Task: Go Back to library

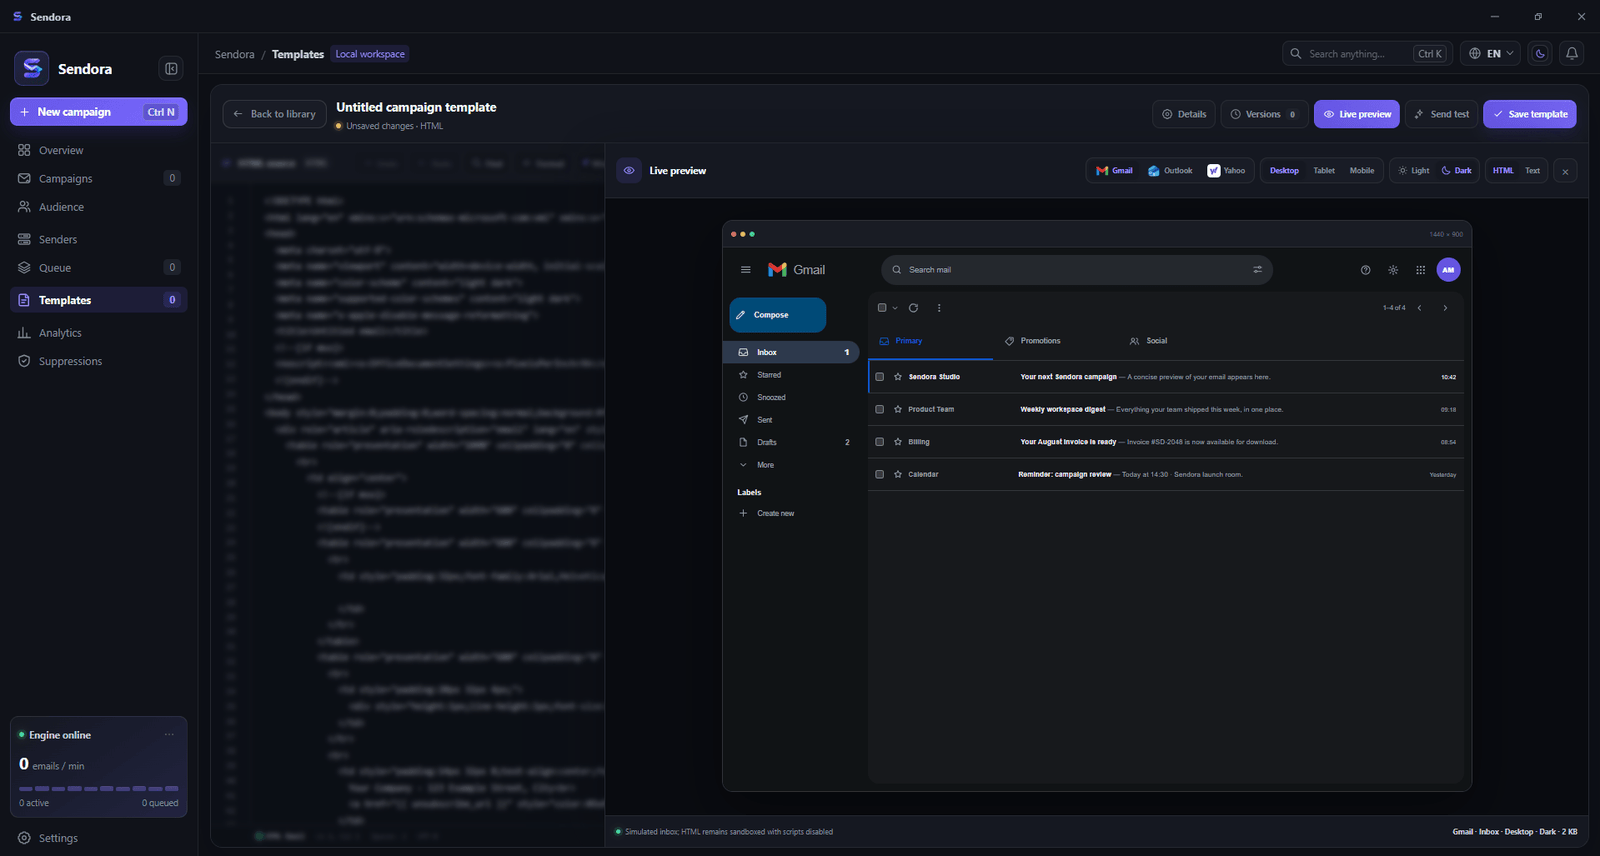Action: (x=274, y=114)
